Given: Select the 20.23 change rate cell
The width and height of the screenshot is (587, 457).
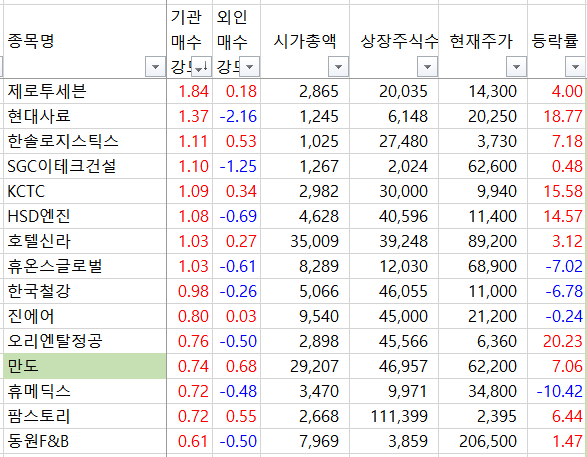Looking at the screenshot, I should [x=557, y=341].
